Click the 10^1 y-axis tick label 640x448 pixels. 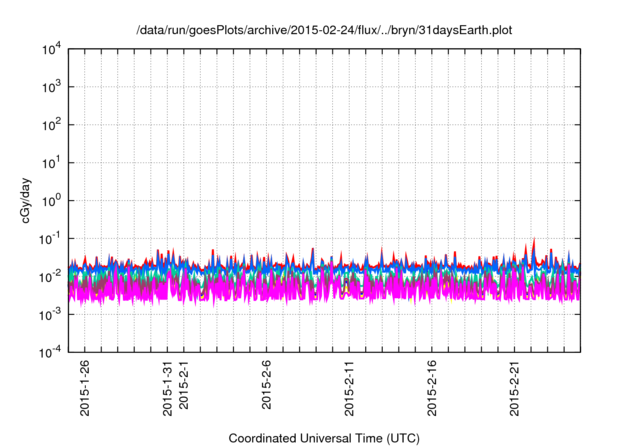(x=52, y=163)
